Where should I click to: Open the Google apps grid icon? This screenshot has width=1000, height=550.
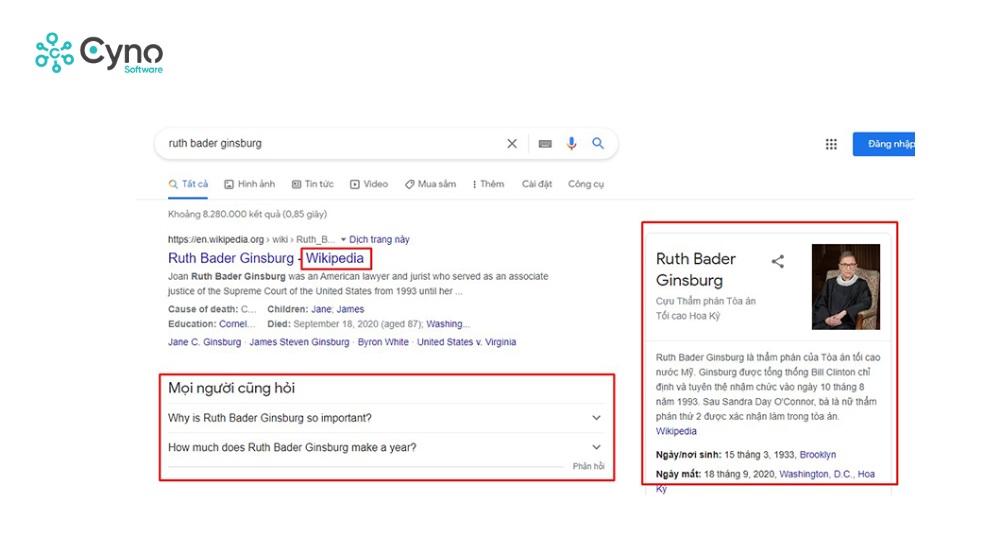[x=831, y=144]
